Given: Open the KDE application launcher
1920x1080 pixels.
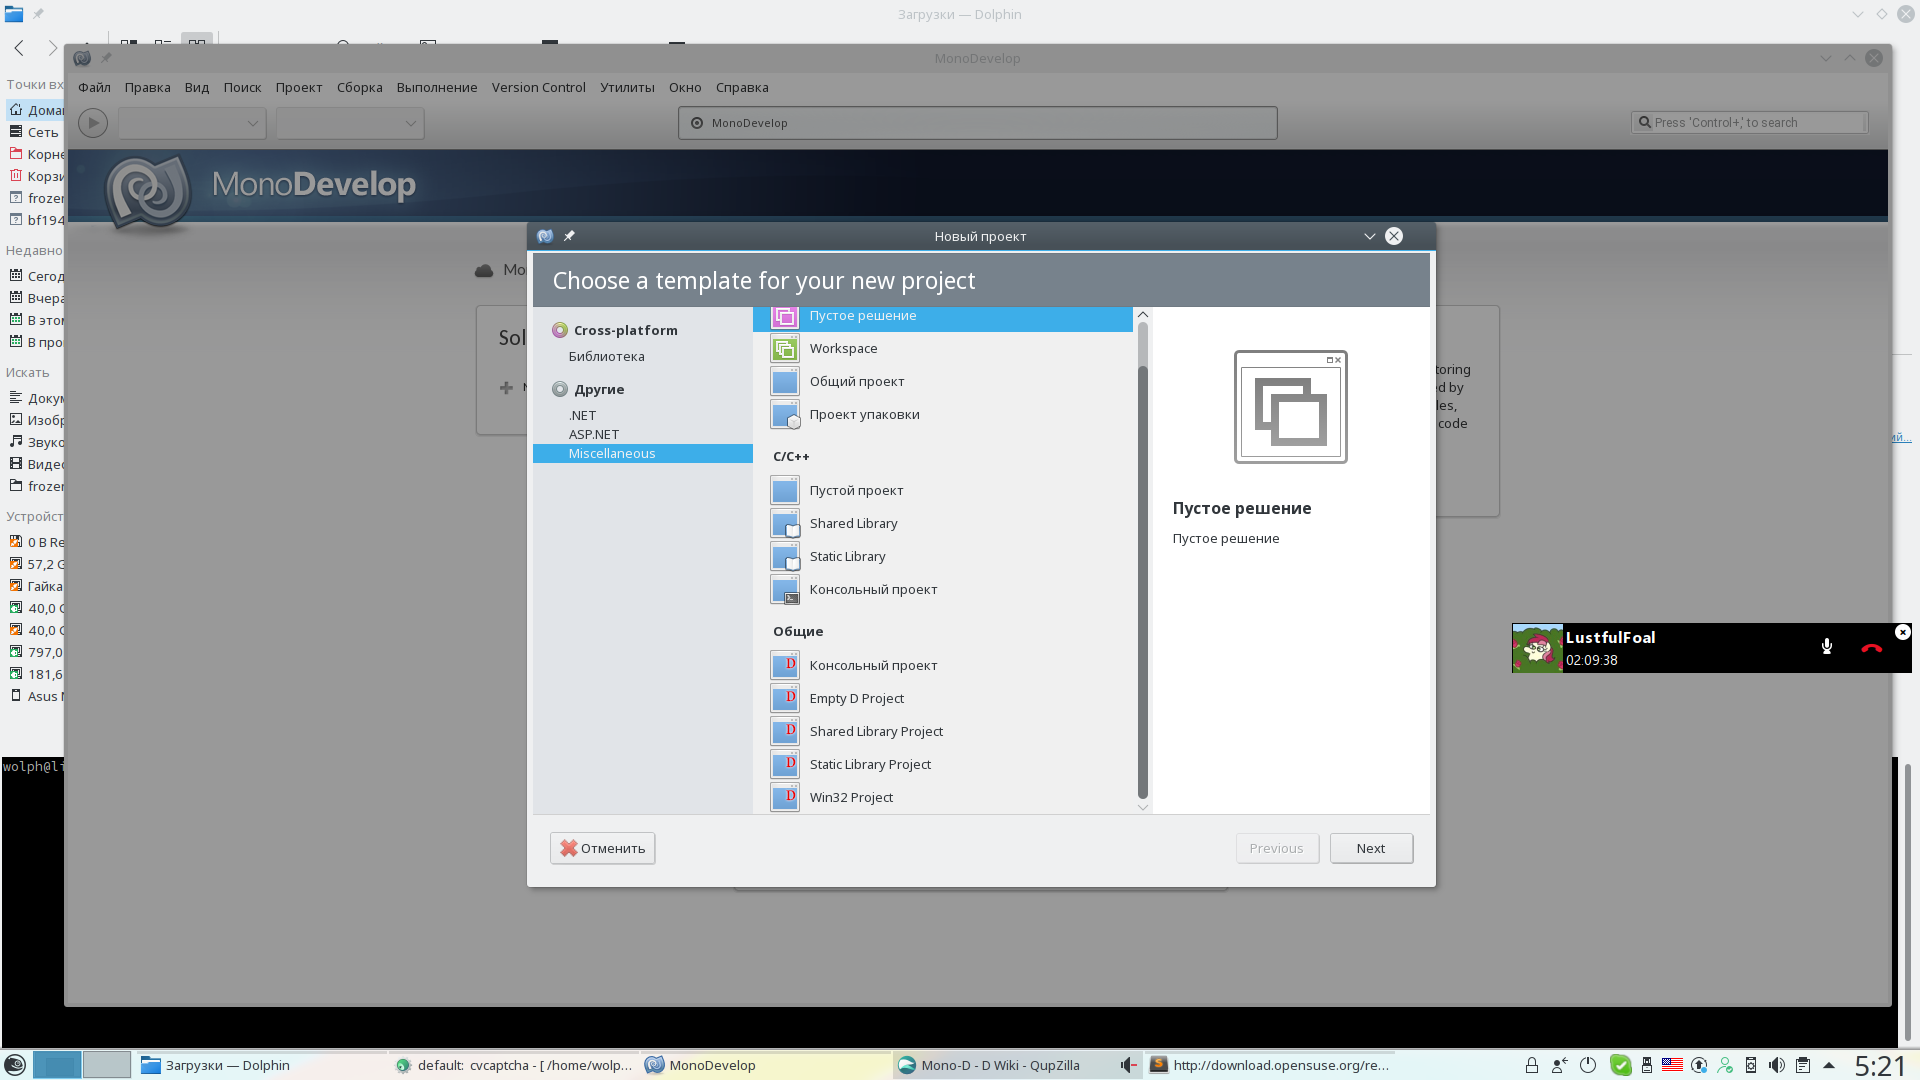Looking at the screenshot, I should 15,1065.
